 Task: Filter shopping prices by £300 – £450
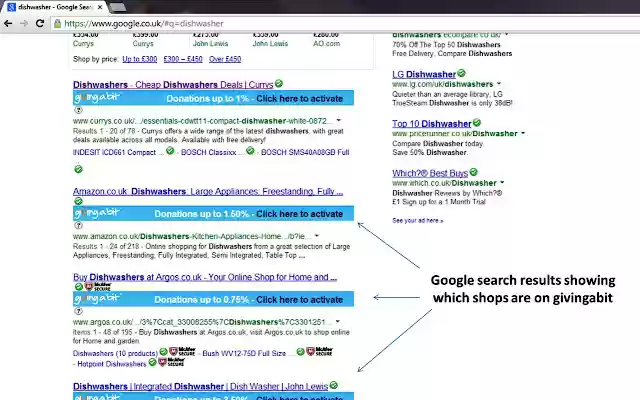coord(183,59)
